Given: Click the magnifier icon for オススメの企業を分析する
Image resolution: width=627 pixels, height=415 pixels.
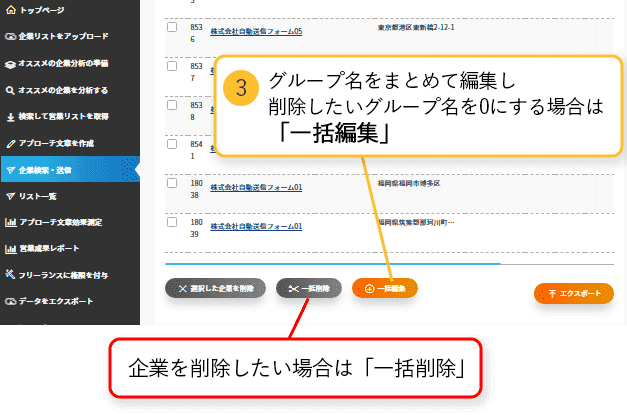Looking at the screenshot, I should [x=10, y=90].
